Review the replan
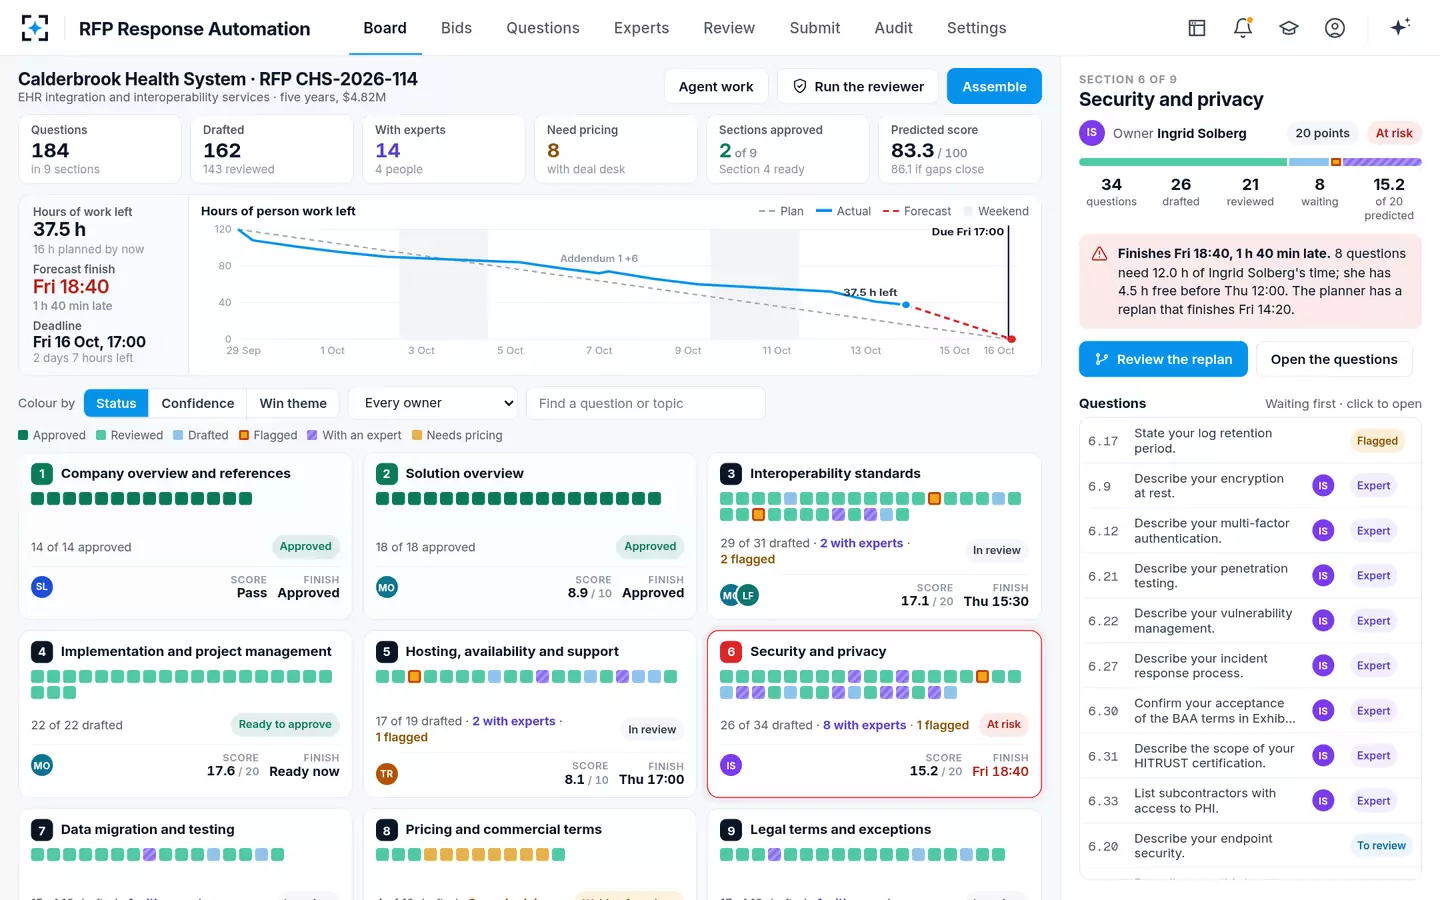The height and width of the screenshot is (900, 1440). [x=1163, y=359]
